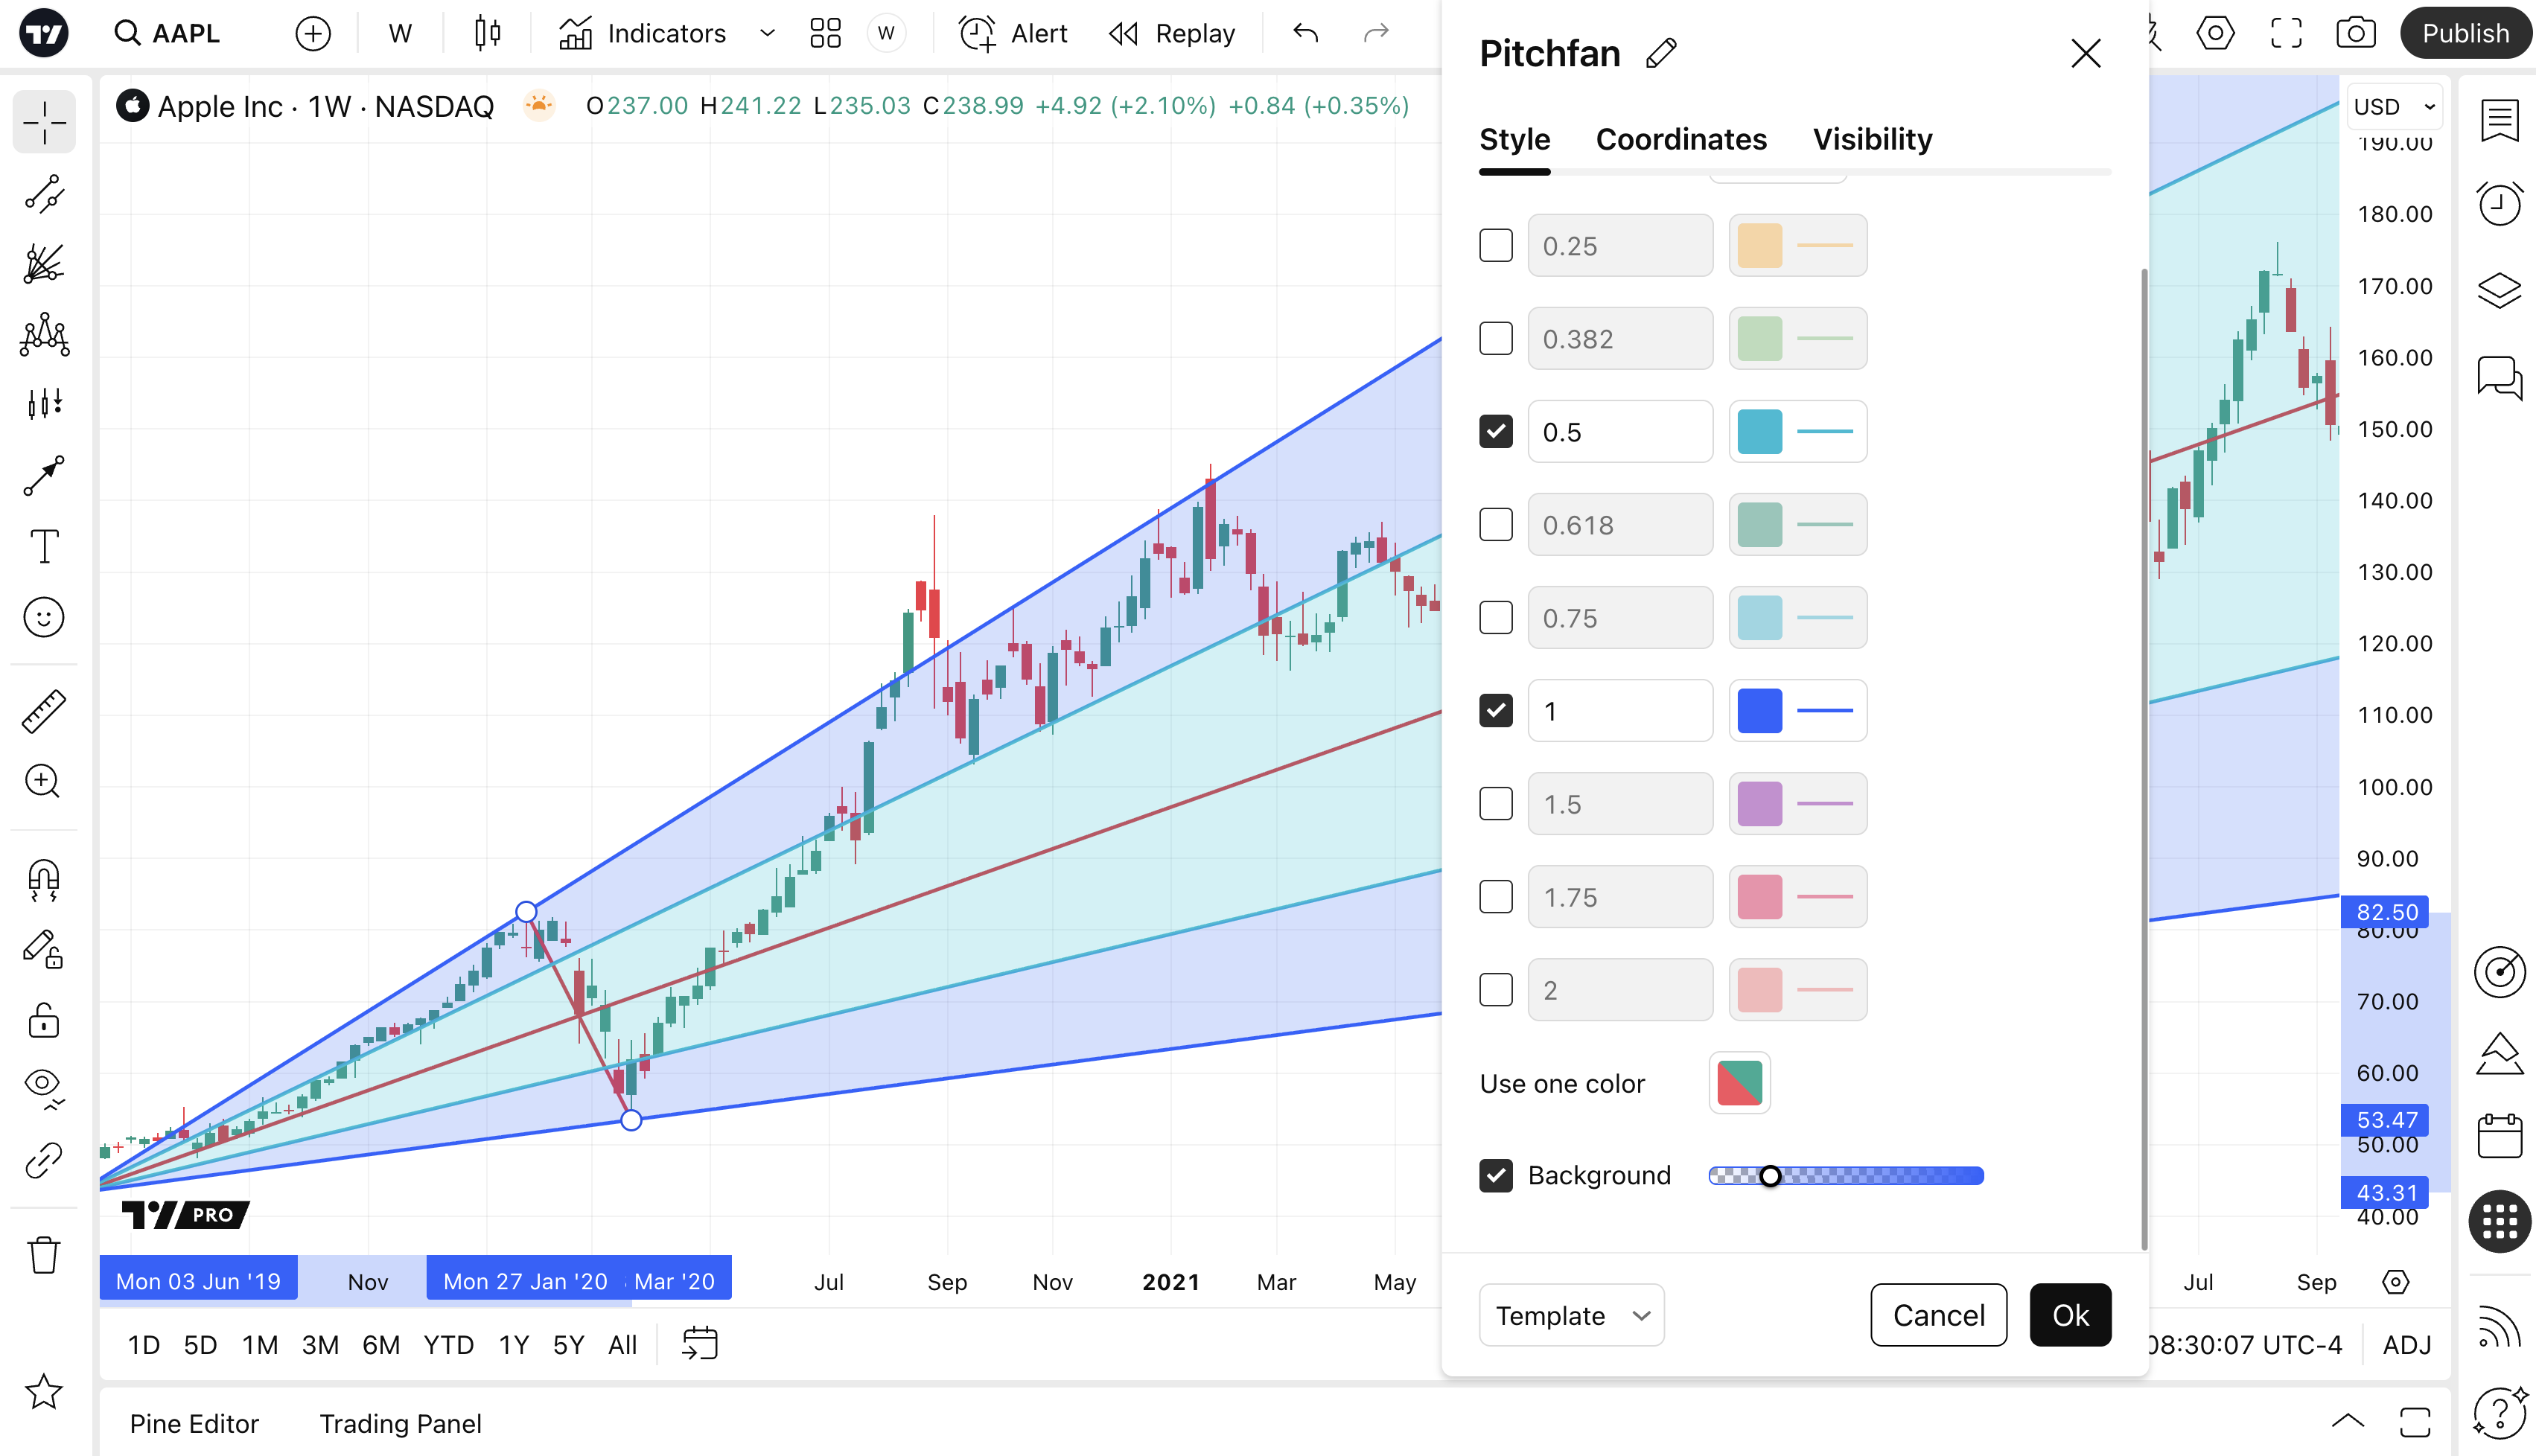
Task: Disable the Background checkbox
Action: pos(1496,1175)
